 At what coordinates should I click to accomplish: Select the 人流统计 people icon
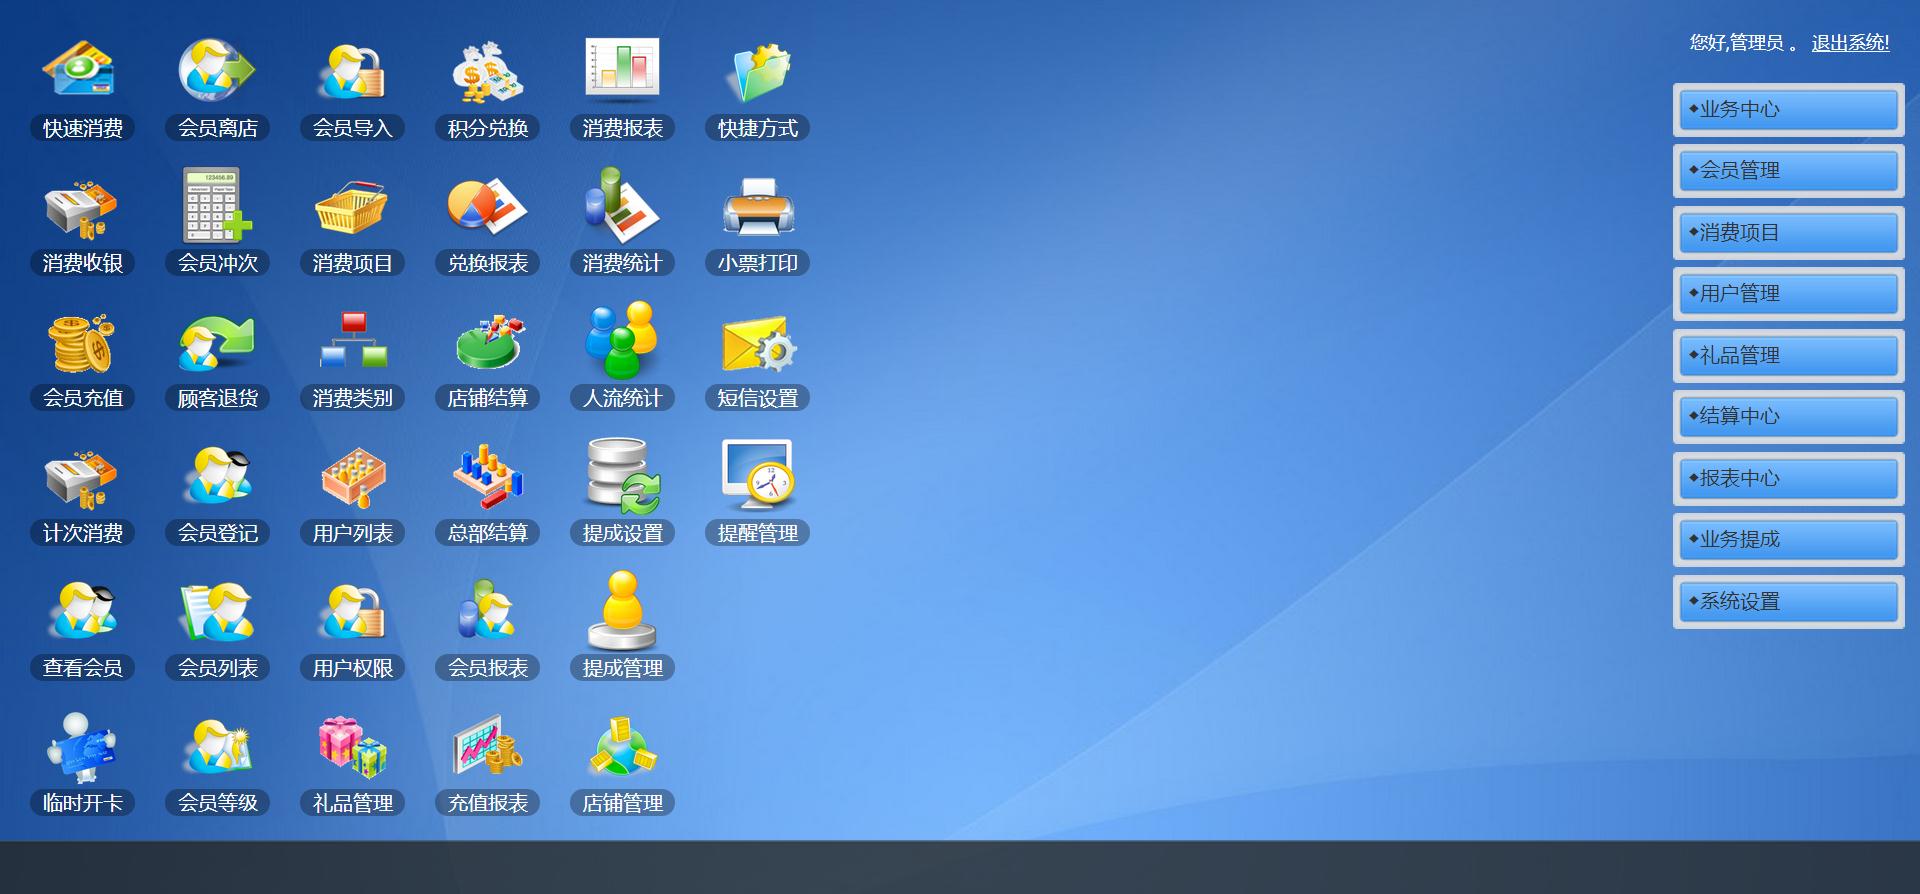(621, 342)
